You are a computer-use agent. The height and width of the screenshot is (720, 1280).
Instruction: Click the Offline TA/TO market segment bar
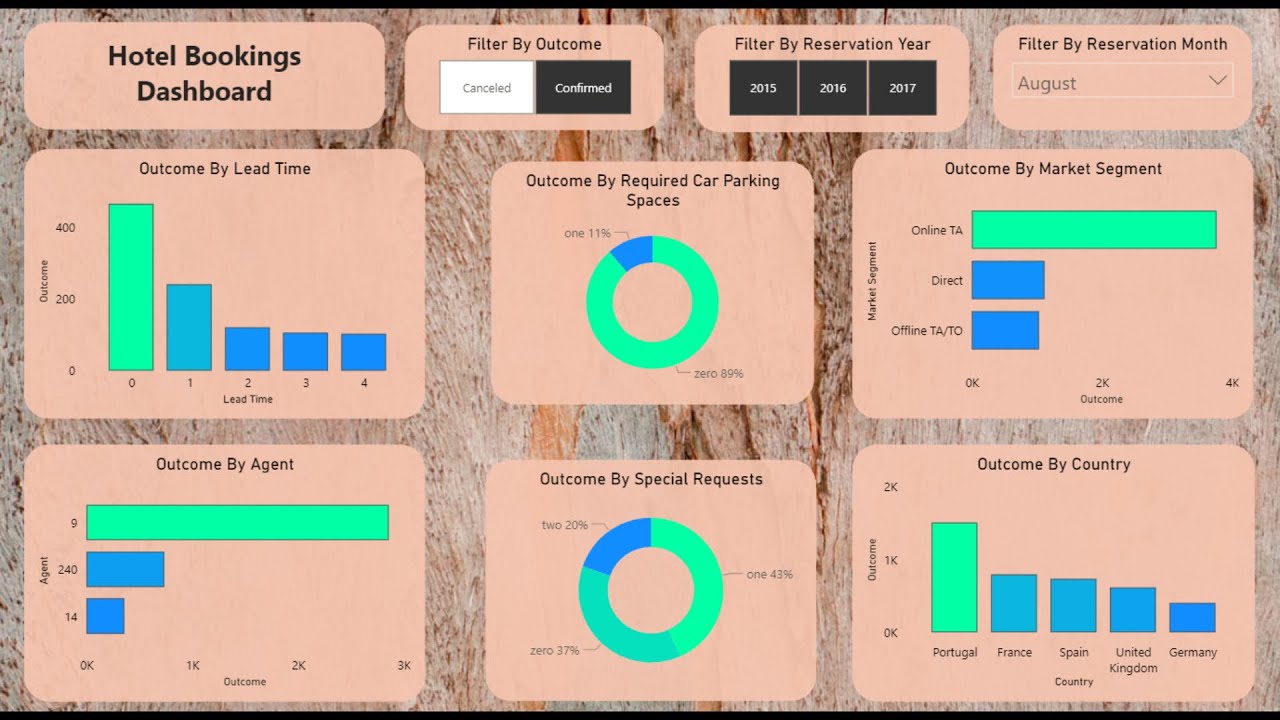(1005, 330)
